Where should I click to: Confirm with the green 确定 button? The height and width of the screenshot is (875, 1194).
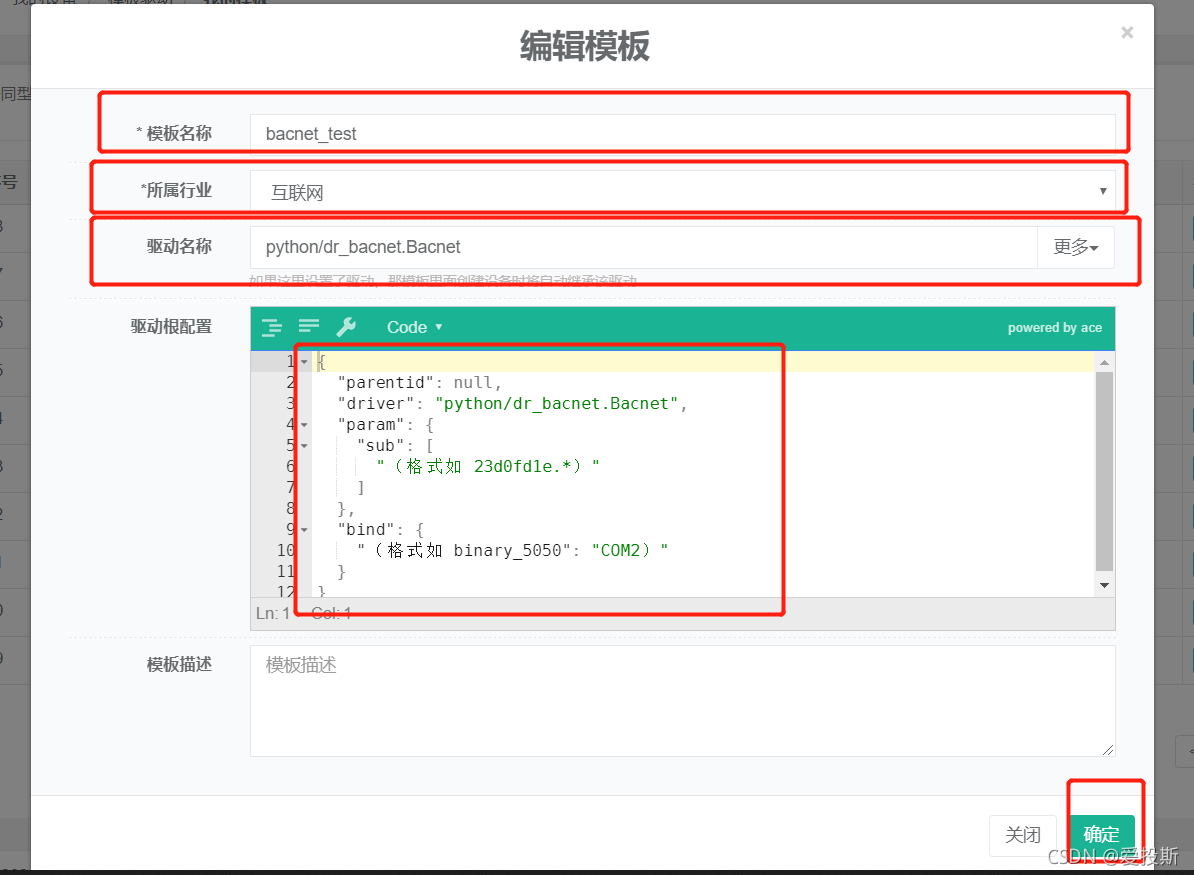coord(1101,835)
